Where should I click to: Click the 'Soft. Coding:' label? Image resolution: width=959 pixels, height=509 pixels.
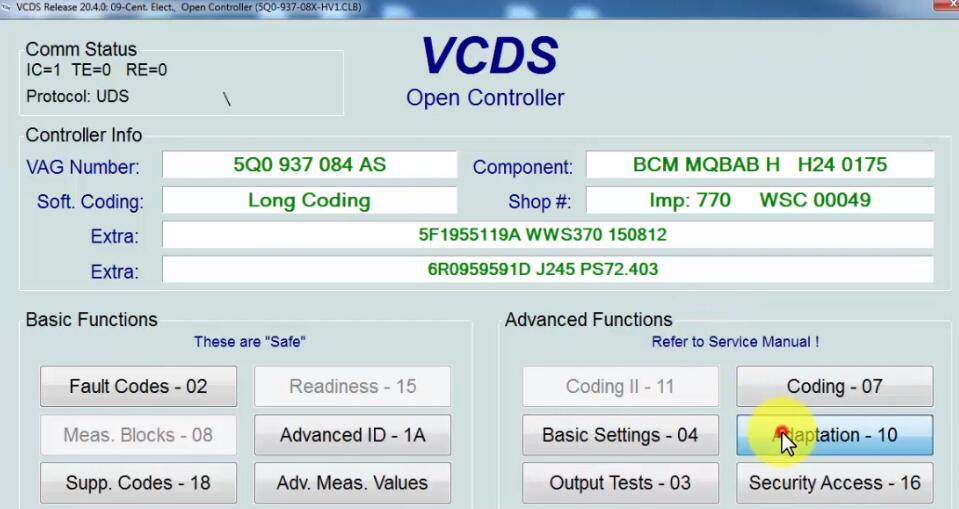(90, 202)
